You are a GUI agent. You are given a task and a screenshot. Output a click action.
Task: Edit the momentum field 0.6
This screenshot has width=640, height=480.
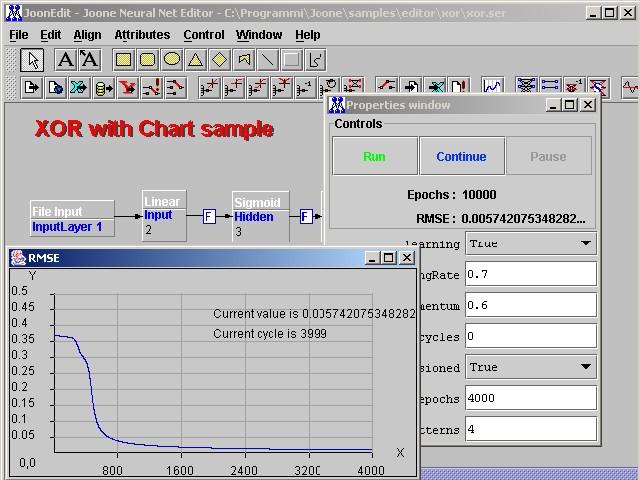531,305
